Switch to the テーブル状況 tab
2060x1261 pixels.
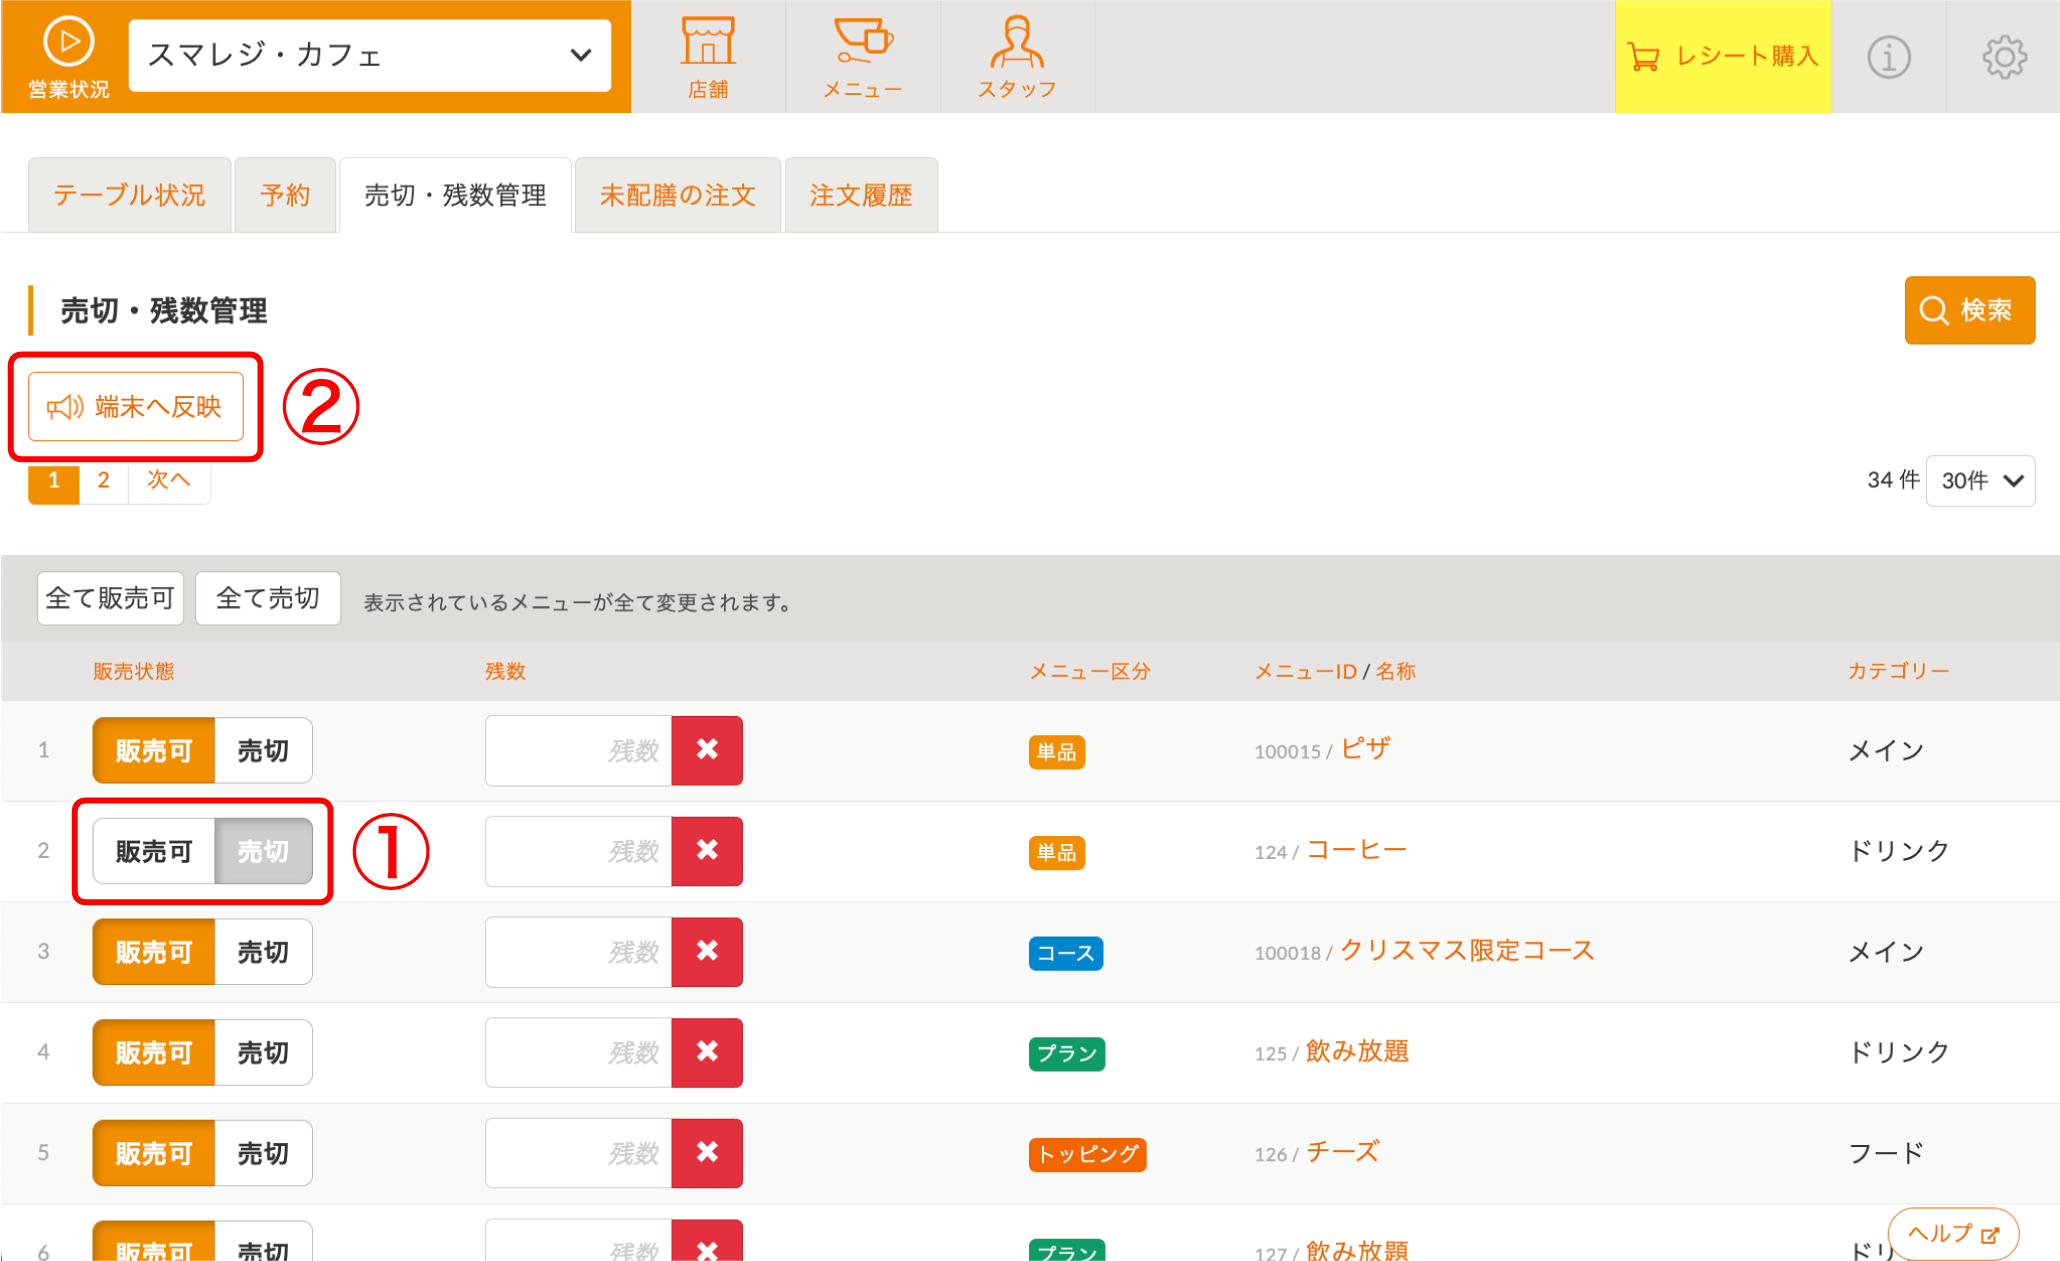(x=129, y=195)
